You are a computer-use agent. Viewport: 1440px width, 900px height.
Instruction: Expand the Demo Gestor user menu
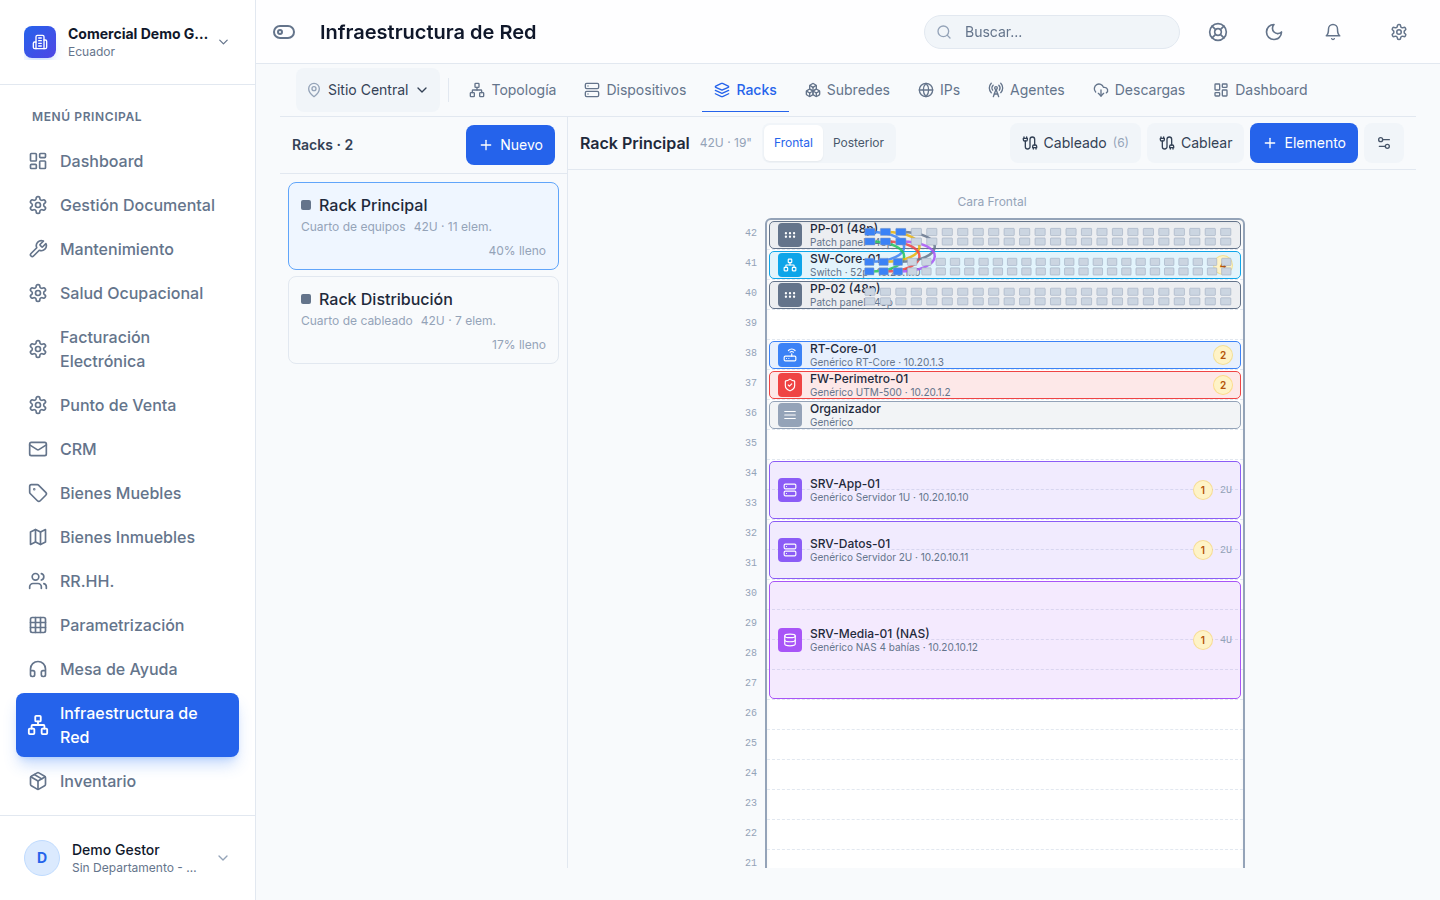click(x=127, y=858)
